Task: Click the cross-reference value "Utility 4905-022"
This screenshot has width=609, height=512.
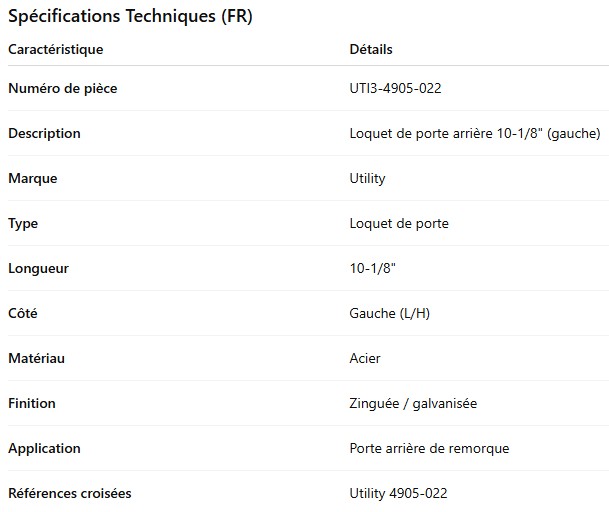Action: click(398, 493)
